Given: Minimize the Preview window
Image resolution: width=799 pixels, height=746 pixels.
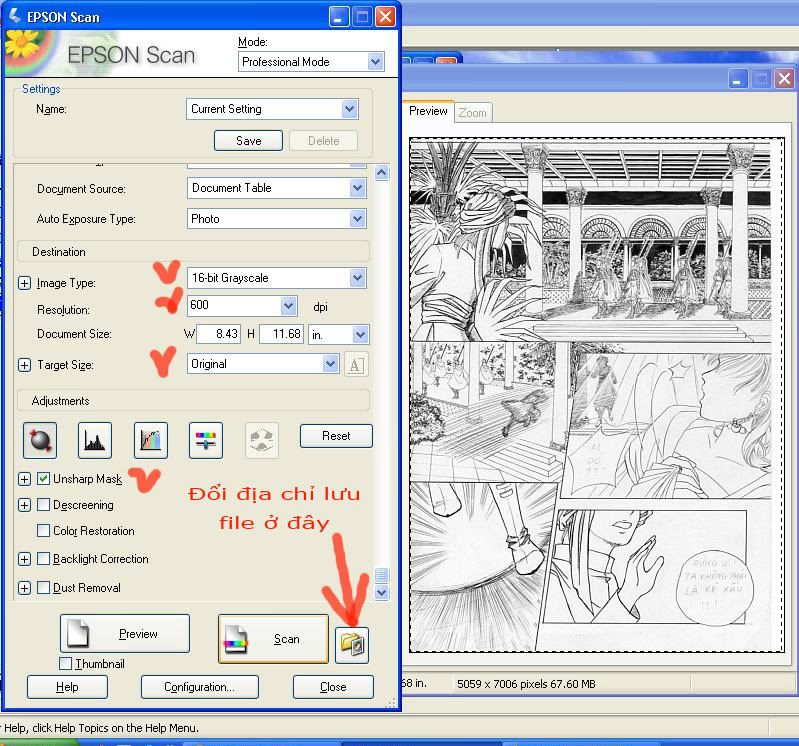Looking at the screenshot, I should coord(737,79).
